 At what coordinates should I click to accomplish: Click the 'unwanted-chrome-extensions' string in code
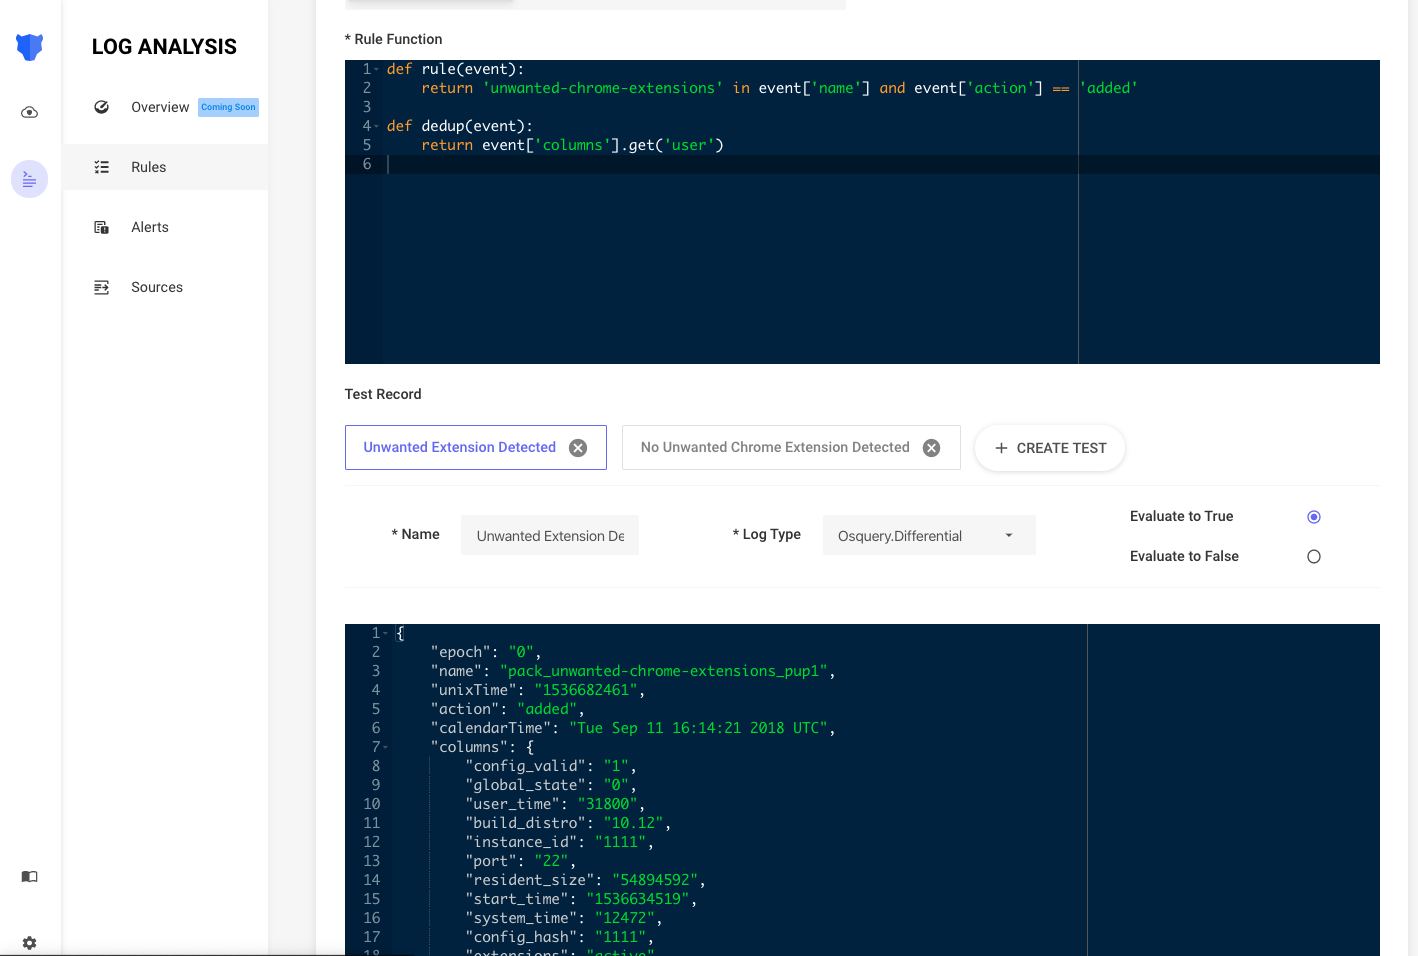pyautogui.click(x=603, y=88)
